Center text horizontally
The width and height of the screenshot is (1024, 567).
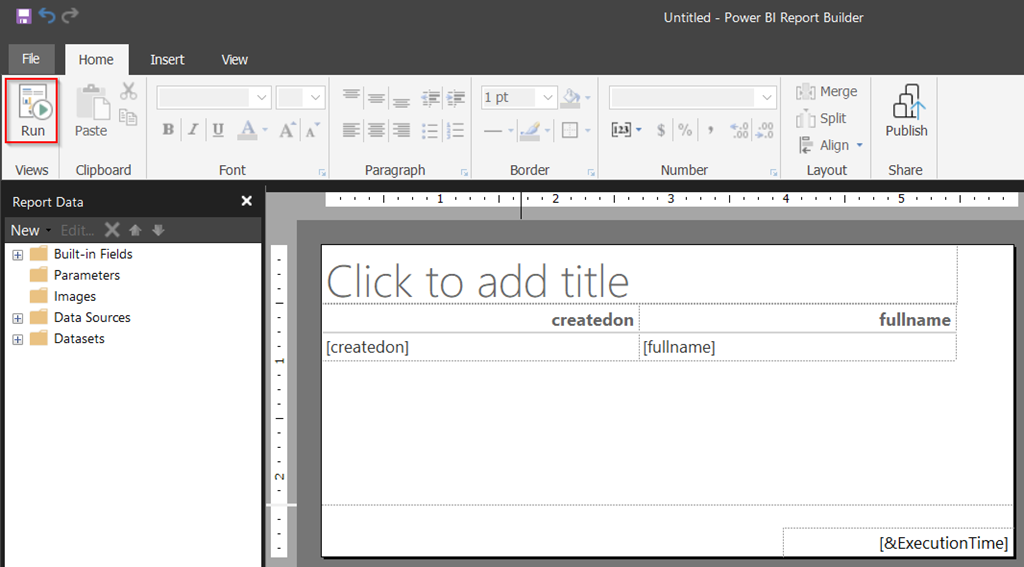coord(376,130)
